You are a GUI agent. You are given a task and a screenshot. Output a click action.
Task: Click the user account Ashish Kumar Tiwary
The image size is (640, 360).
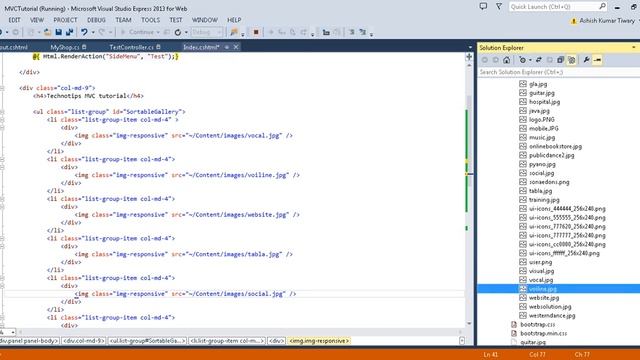607,21
